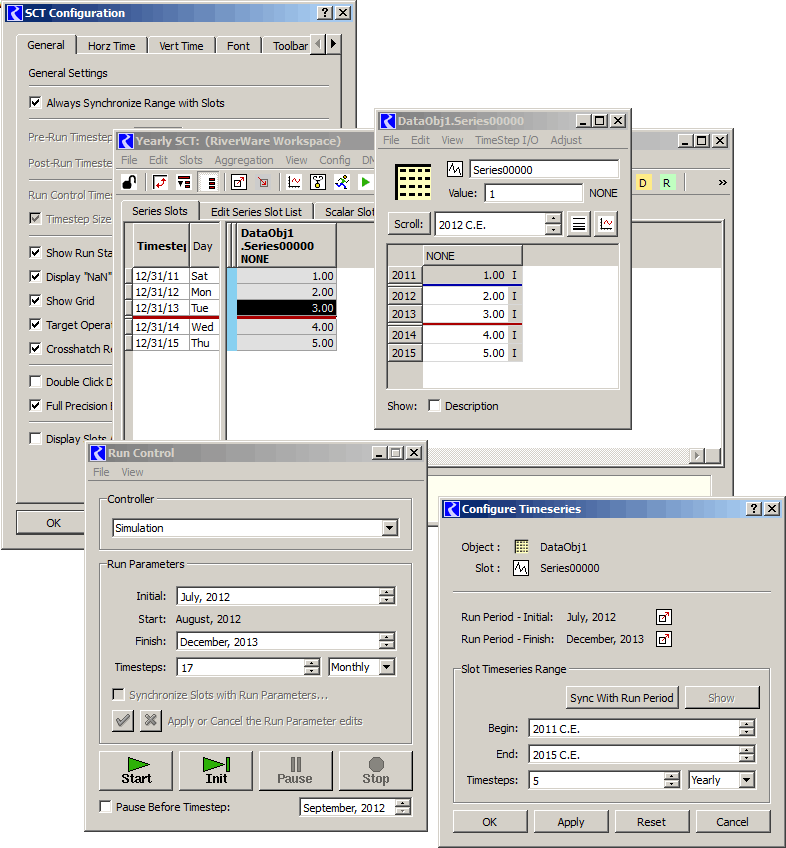
Task: Open the Aggregation menu in Yearly SCT
Action: click(244, 160)
